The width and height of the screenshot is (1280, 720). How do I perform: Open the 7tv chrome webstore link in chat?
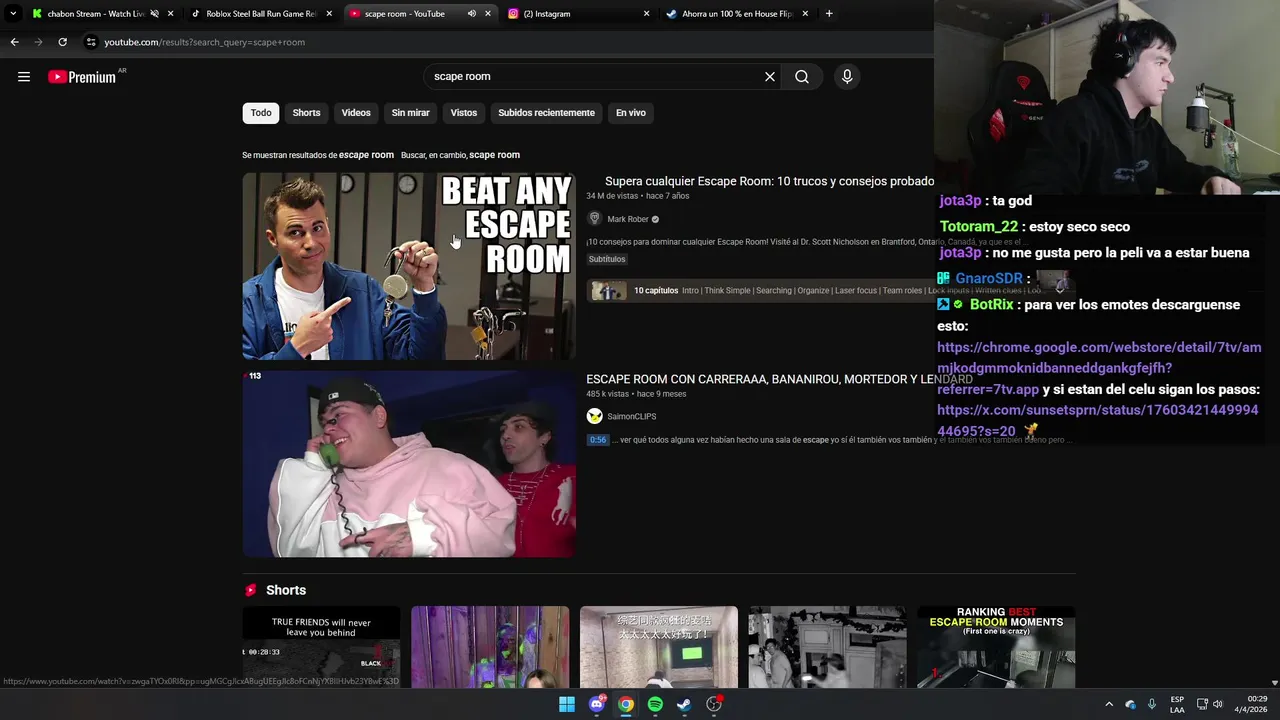[x=1099, y=358]
